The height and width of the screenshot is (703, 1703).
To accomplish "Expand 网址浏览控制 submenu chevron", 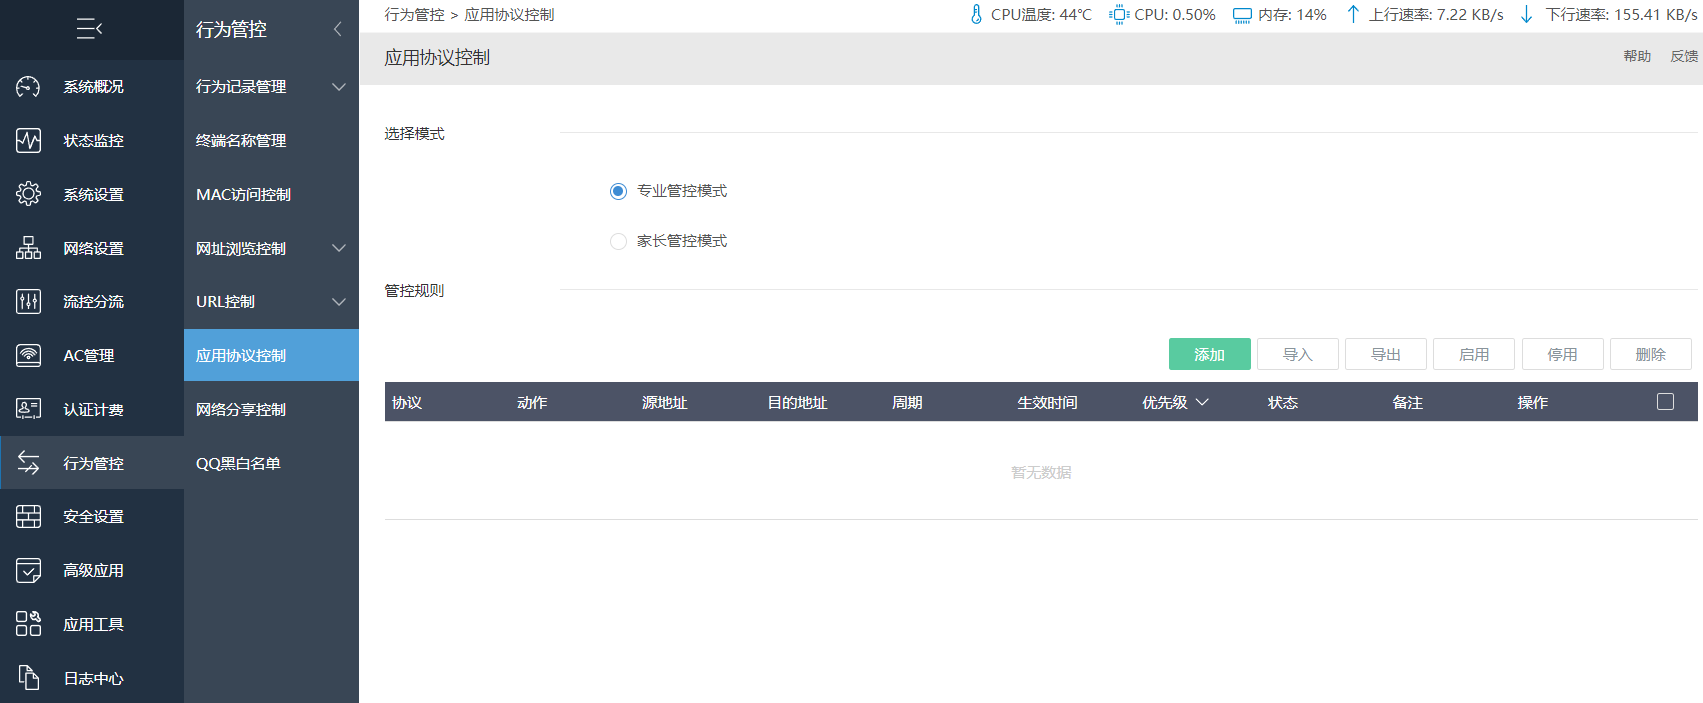I will click(x=339, y=248).
